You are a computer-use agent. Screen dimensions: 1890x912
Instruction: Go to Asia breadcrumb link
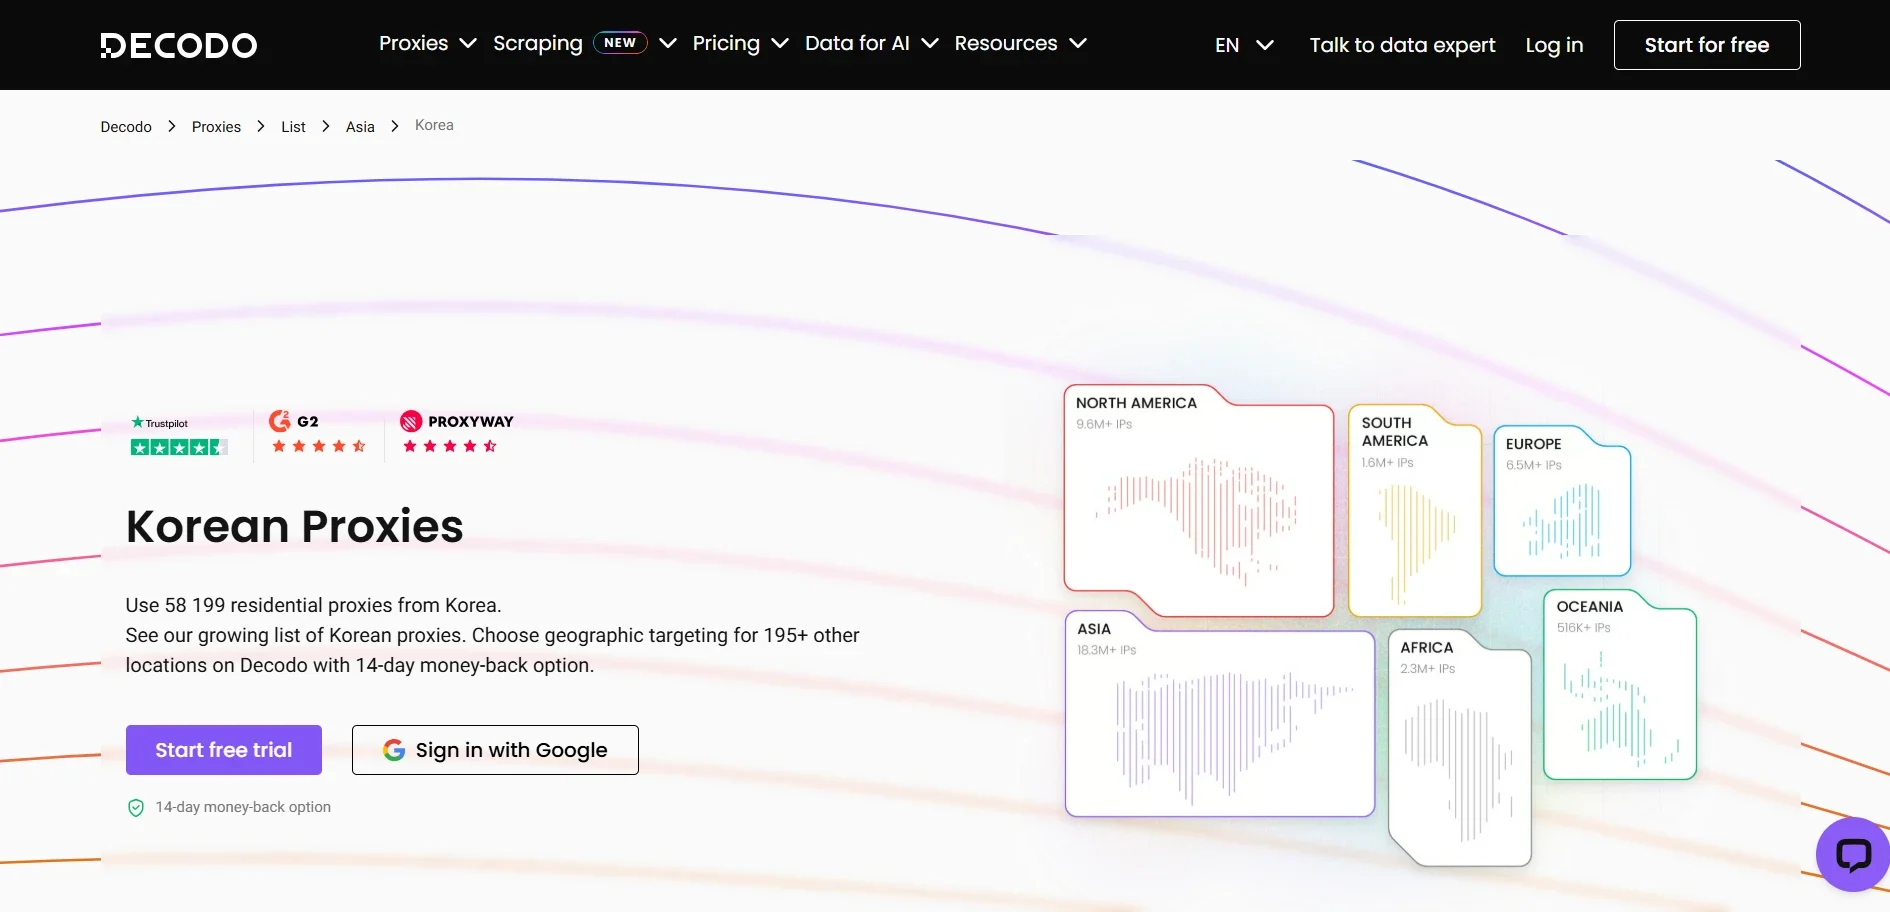pyautogui.click(x=360, y=127)
